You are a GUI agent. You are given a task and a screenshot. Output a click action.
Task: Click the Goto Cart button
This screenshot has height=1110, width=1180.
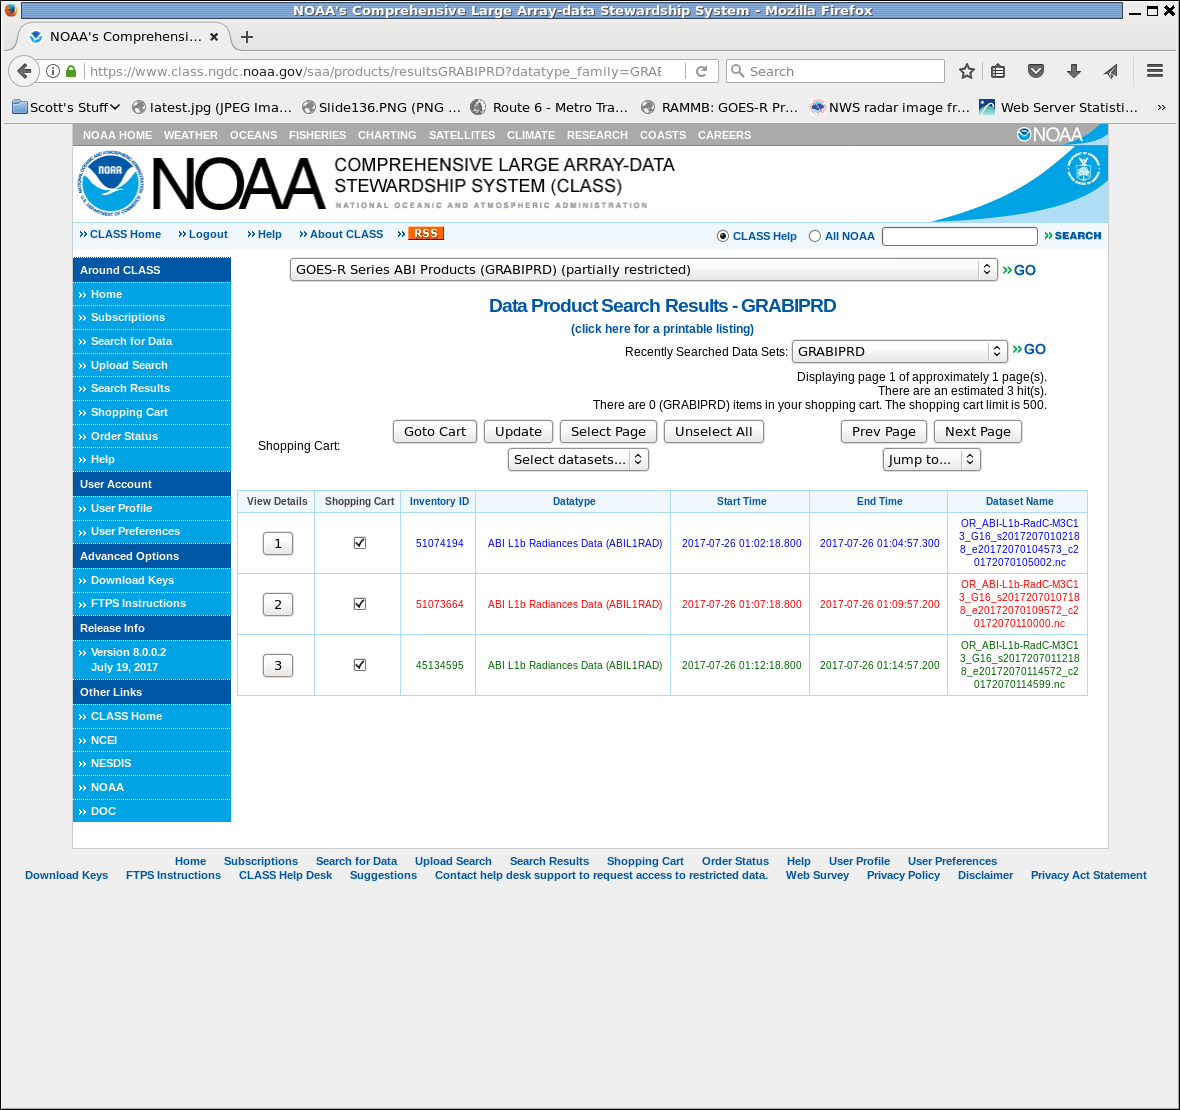tap(435, 431)
